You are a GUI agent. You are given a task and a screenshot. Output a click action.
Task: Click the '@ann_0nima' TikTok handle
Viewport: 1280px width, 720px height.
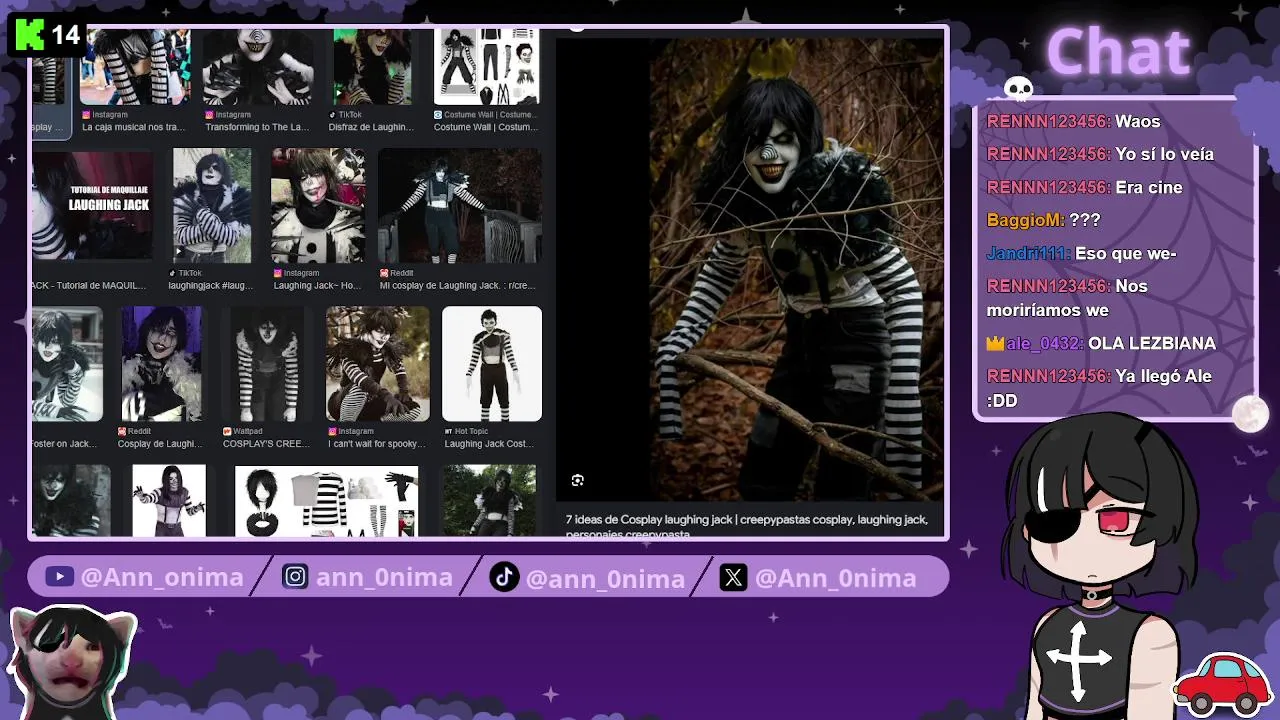[605, 578]
